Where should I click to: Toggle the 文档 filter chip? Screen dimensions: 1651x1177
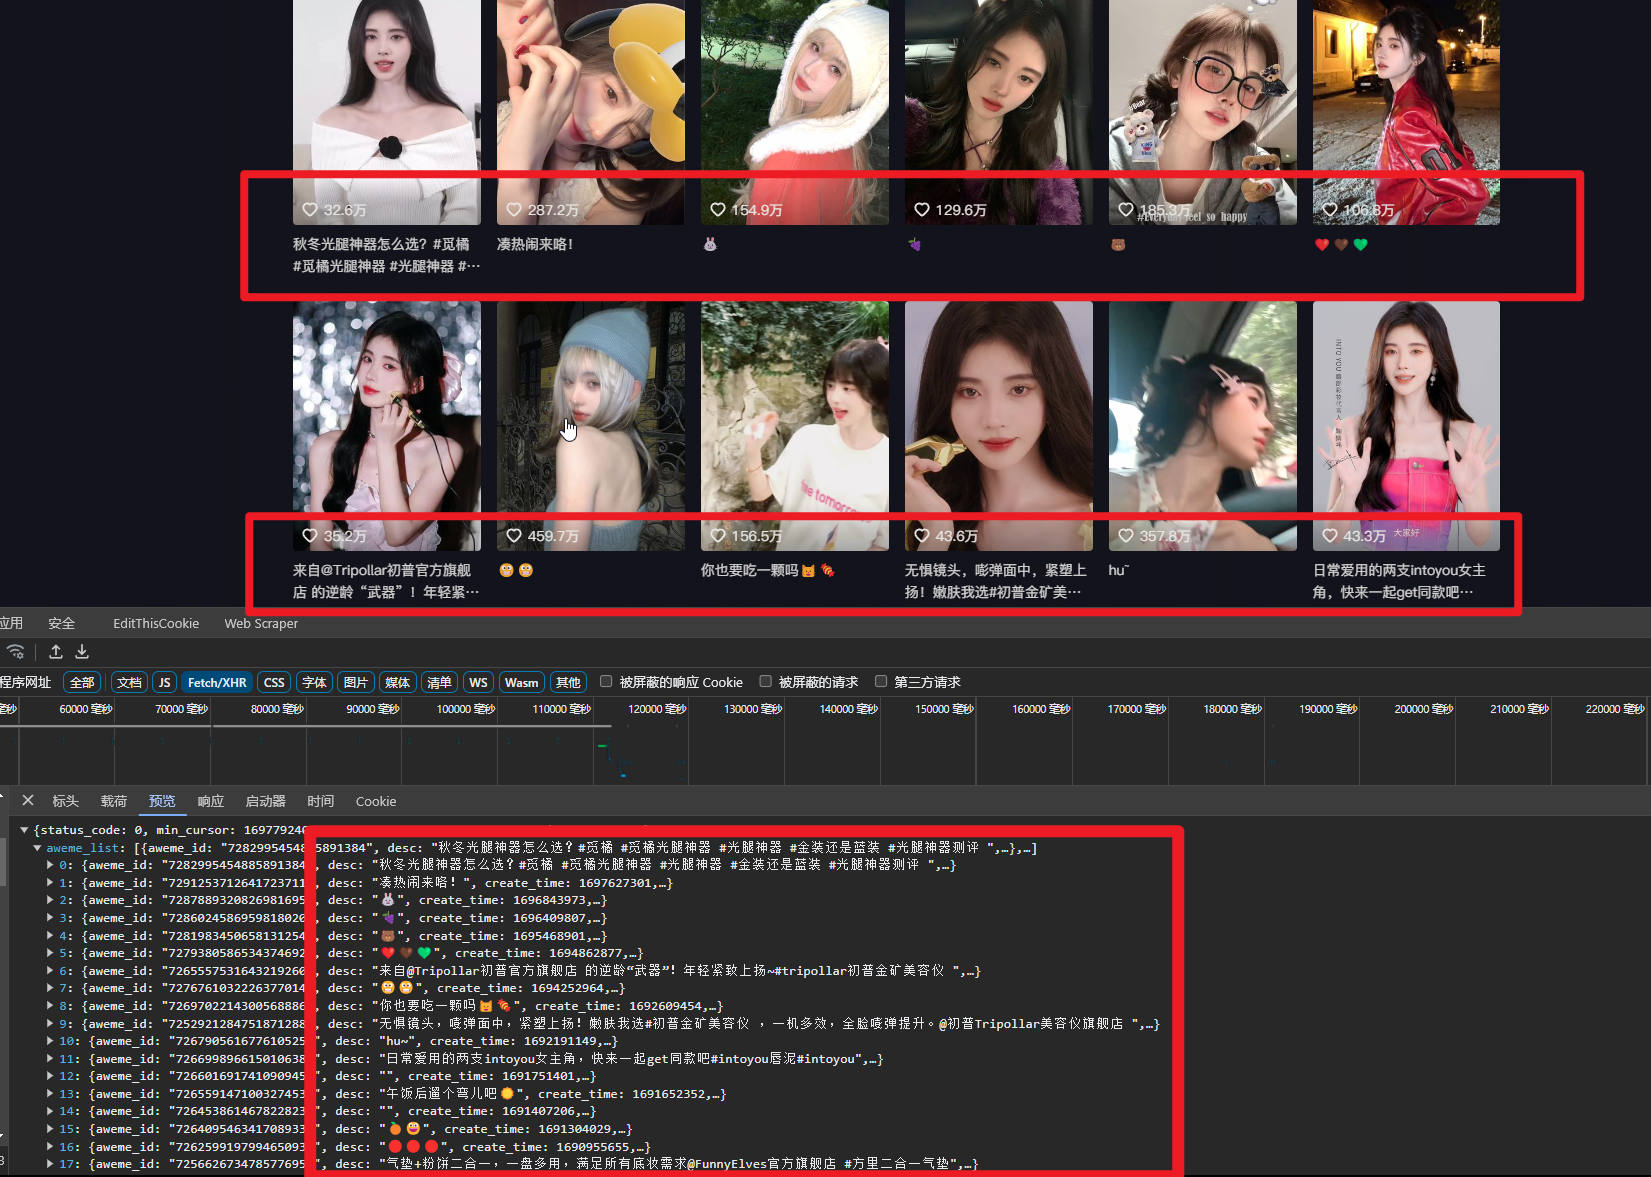129,682
